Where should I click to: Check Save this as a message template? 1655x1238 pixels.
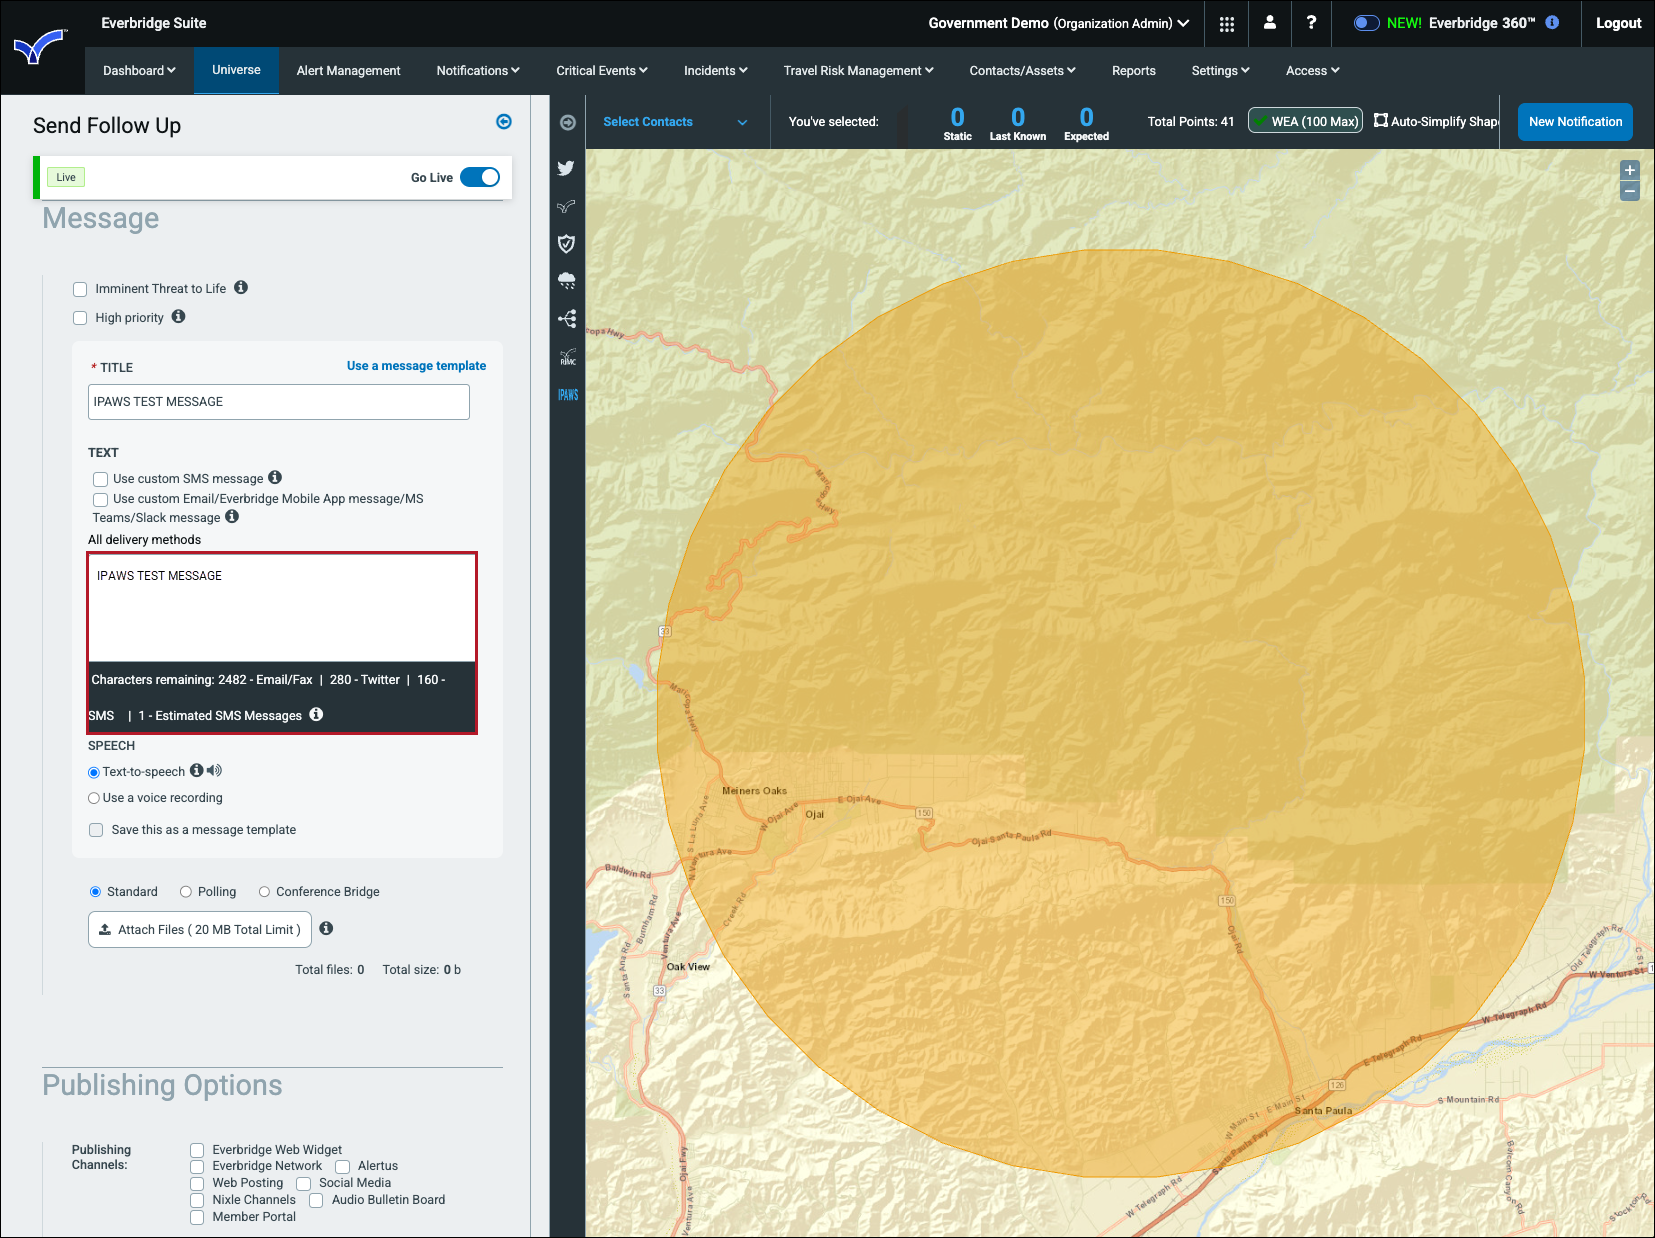(96, 830)
